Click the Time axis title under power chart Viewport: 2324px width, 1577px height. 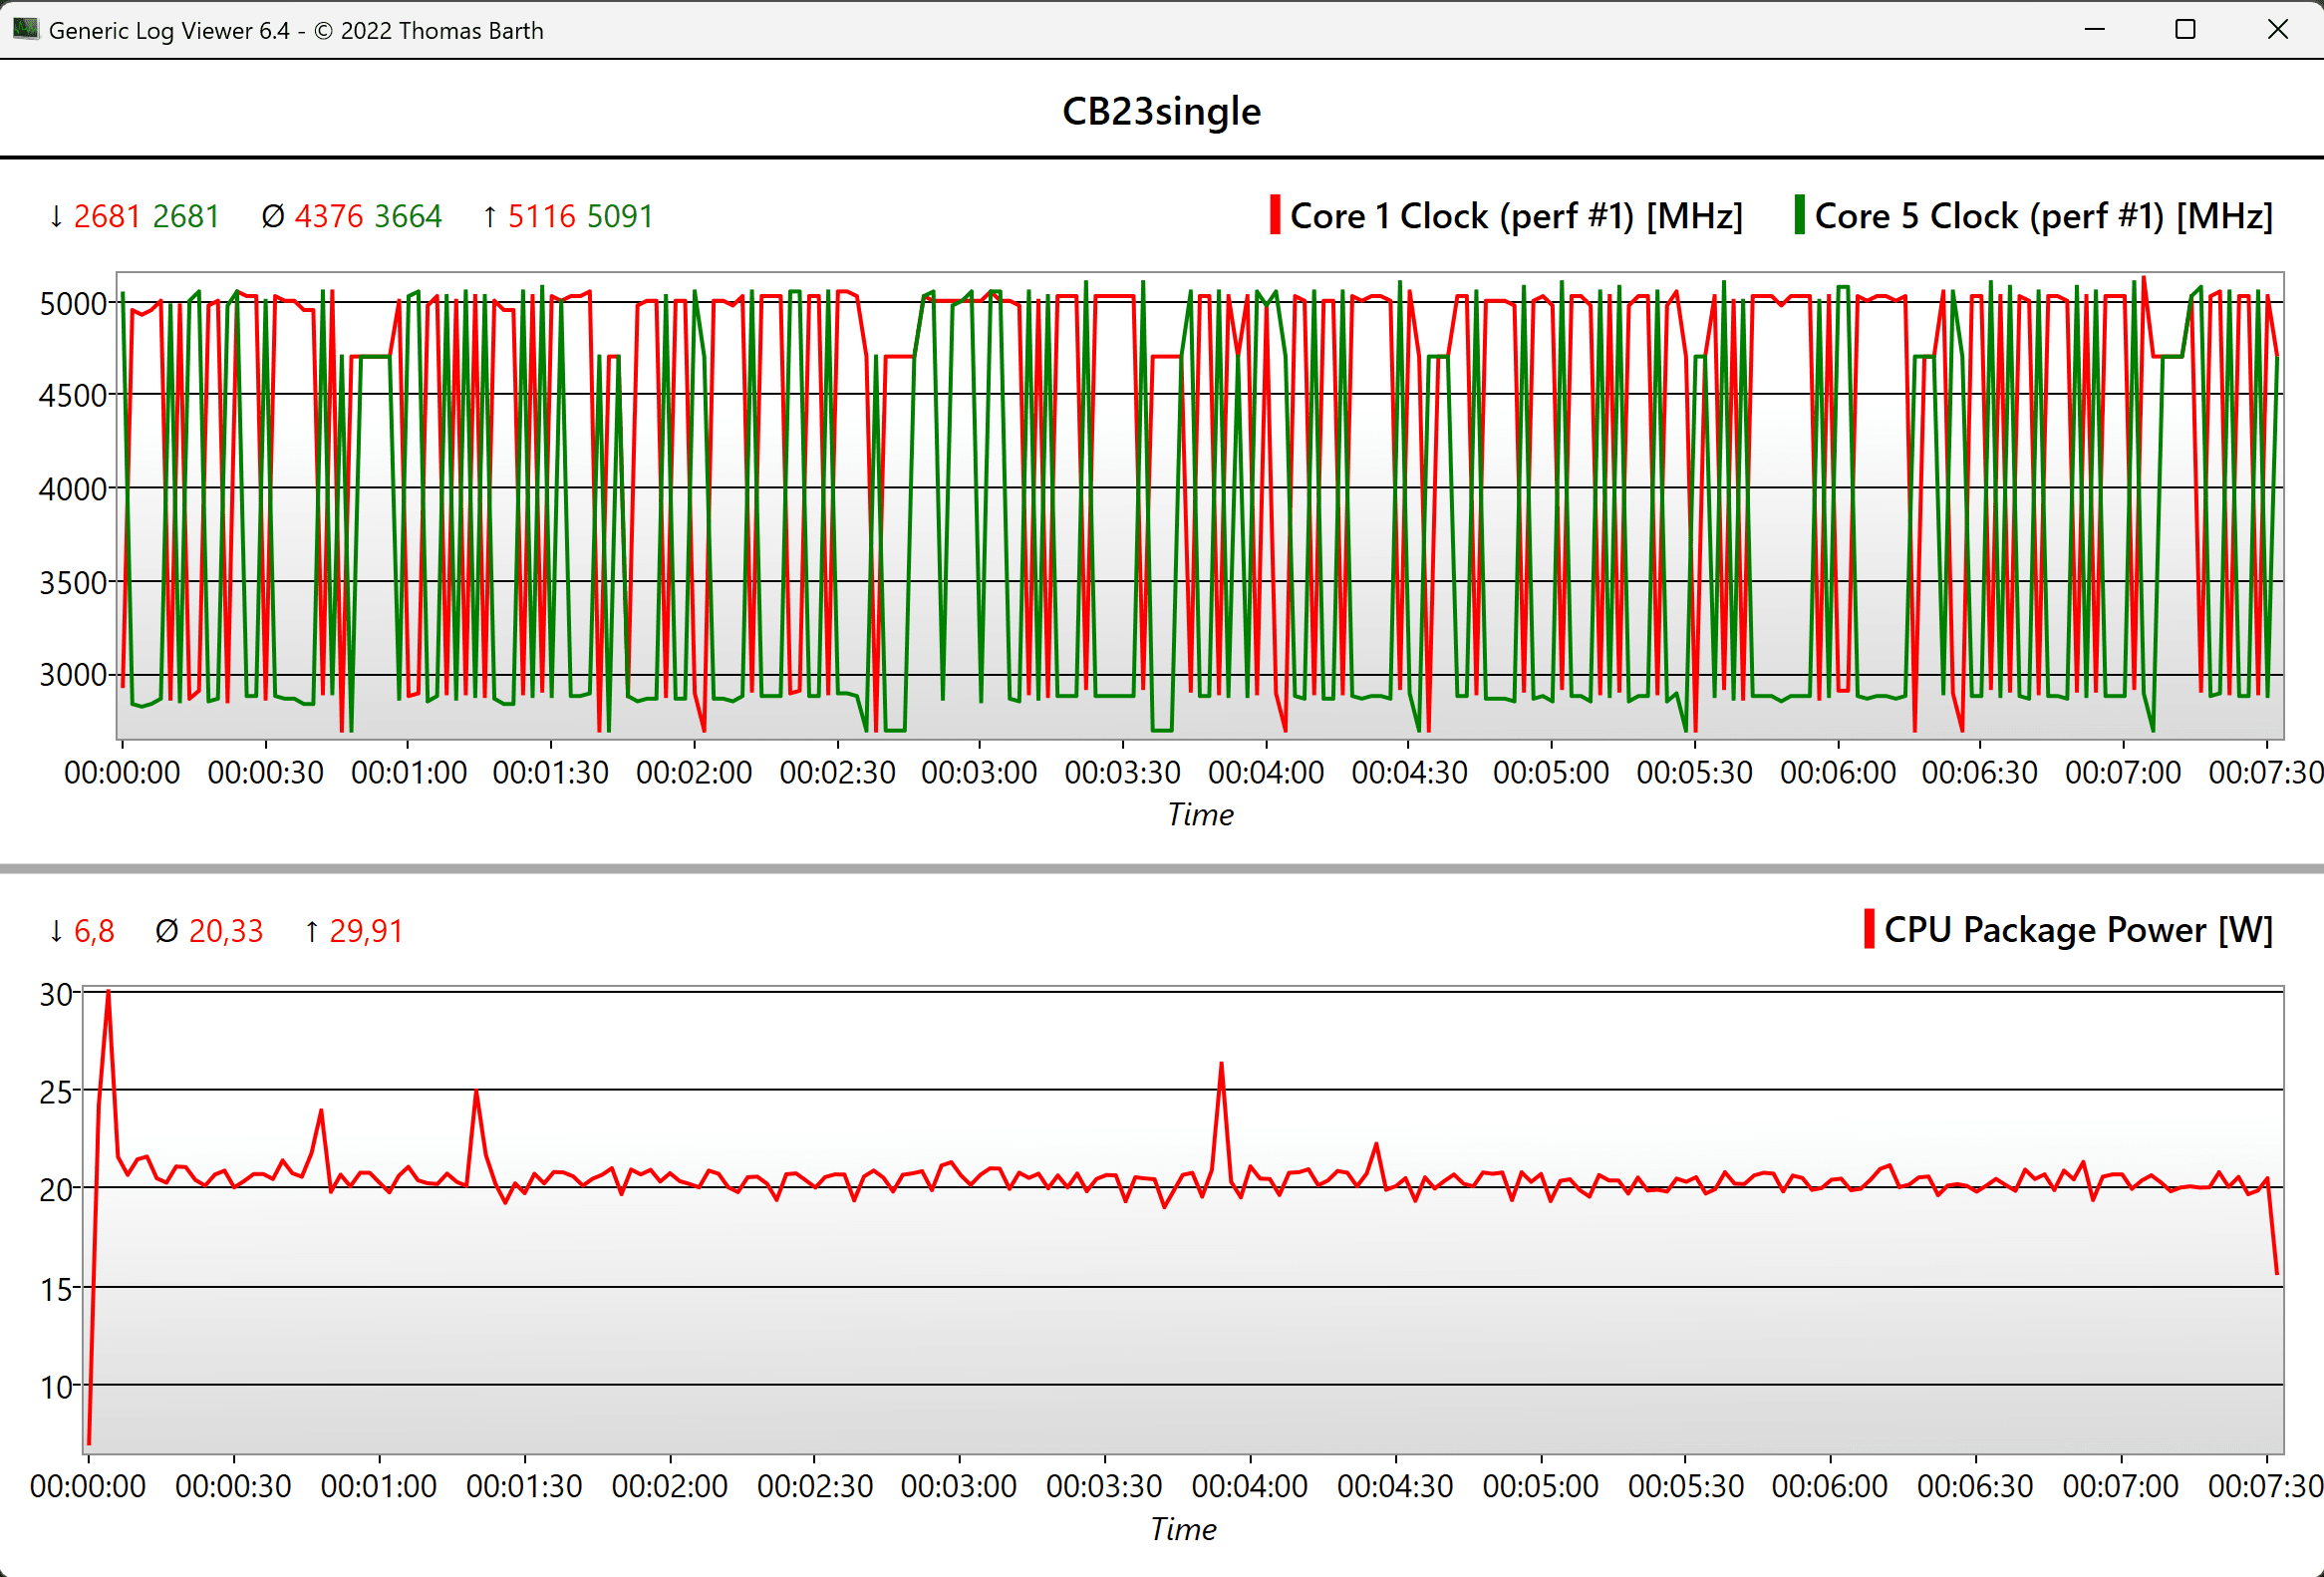tap(1183, 1529)
